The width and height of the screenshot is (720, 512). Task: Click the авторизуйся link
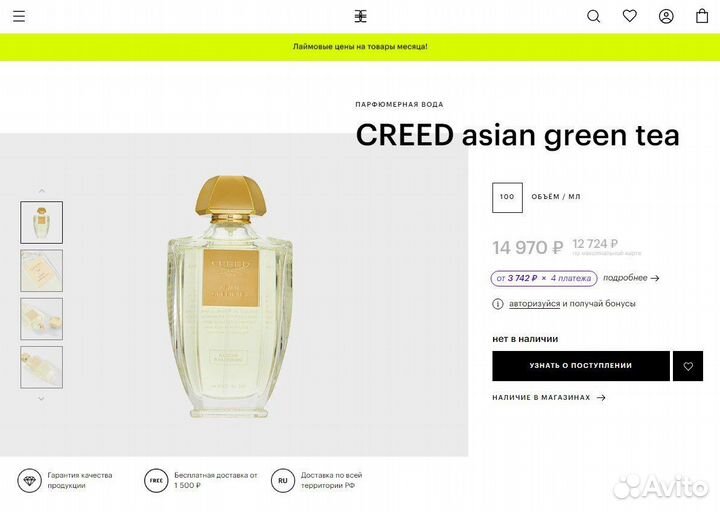coord(534,304)
